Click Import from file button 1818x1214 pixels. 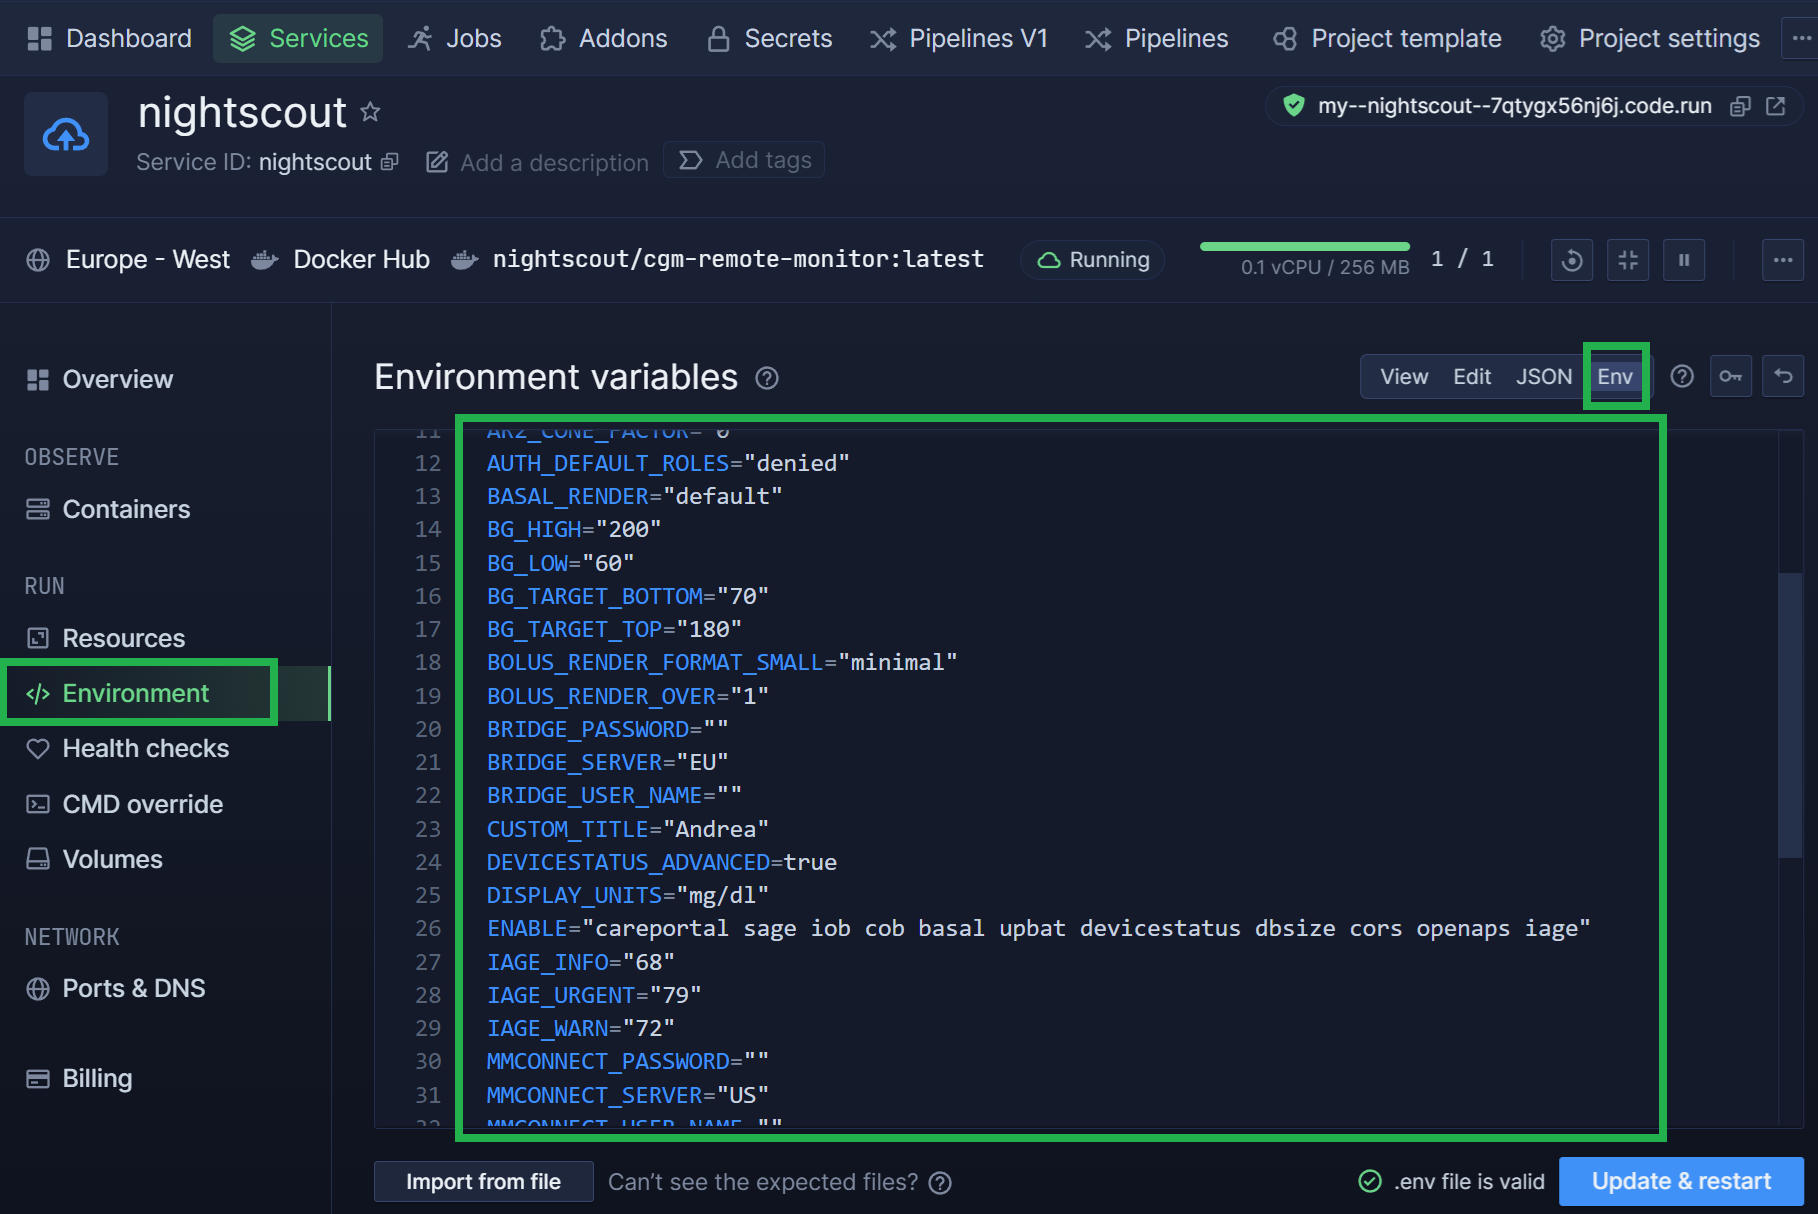(x=484, y=1182)
